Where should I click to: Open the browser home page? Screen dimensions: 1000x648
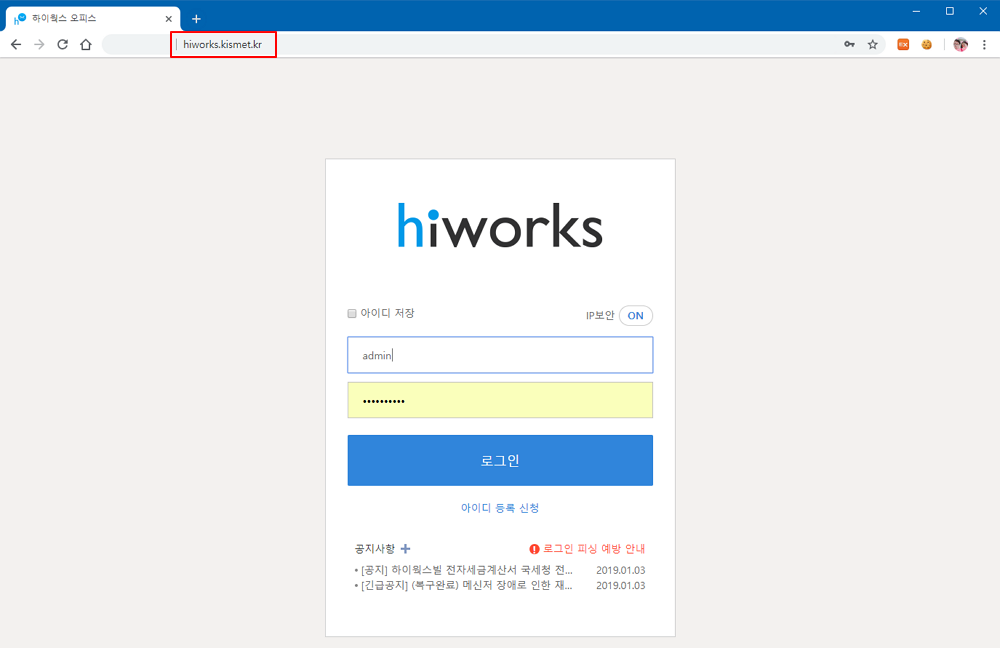[x=86, y=45]
